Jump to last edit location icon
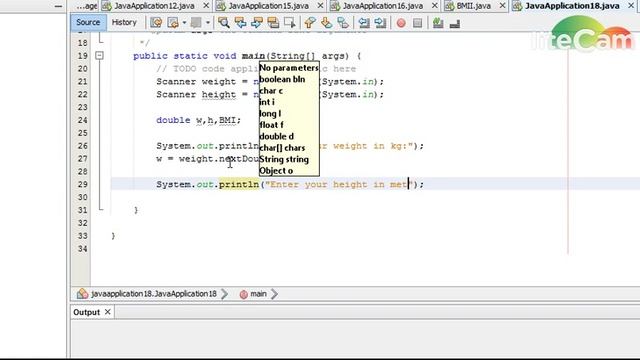Screen dimensions: 640x360 tap(156, 23)
